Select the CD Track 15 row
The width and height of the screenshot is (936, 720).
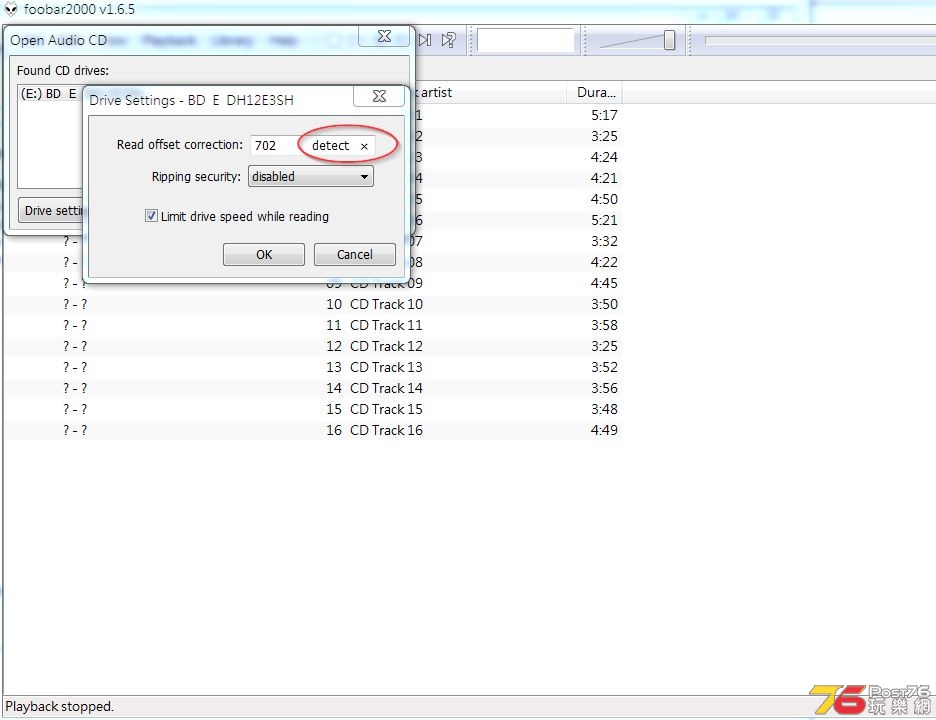(x=313, y=409)
